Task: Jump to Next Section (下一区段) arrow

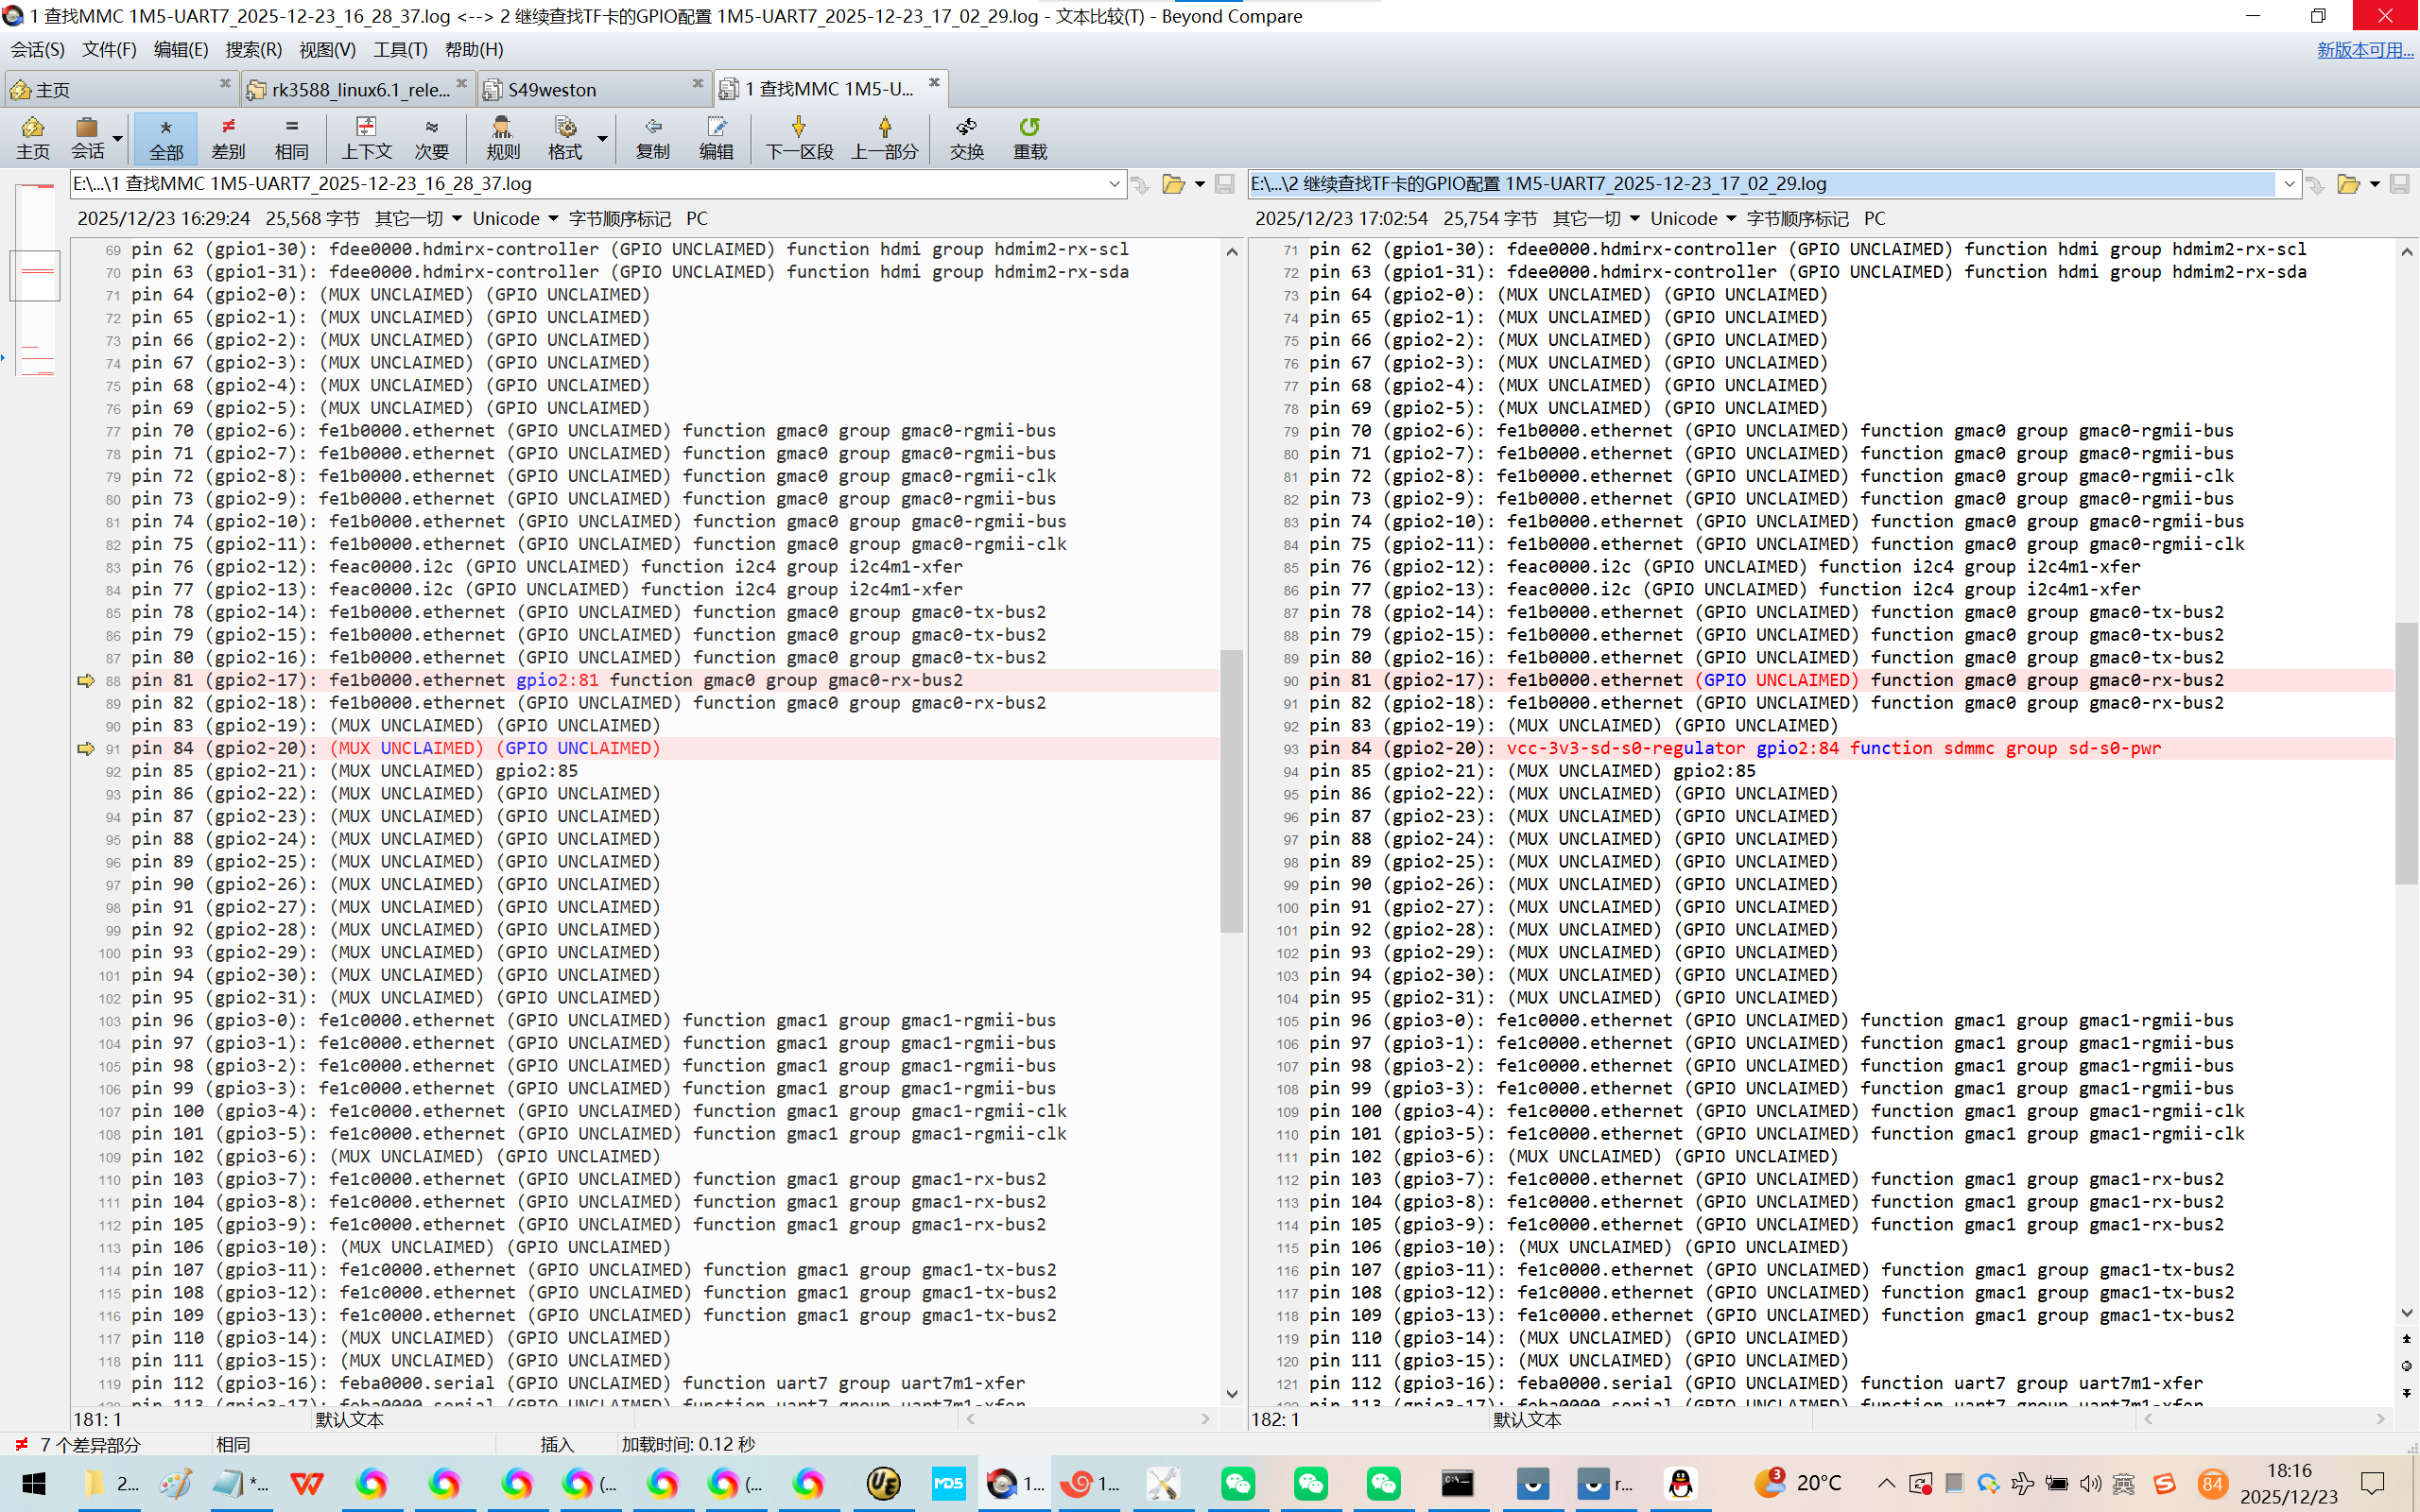Action: tap(798, 137)
